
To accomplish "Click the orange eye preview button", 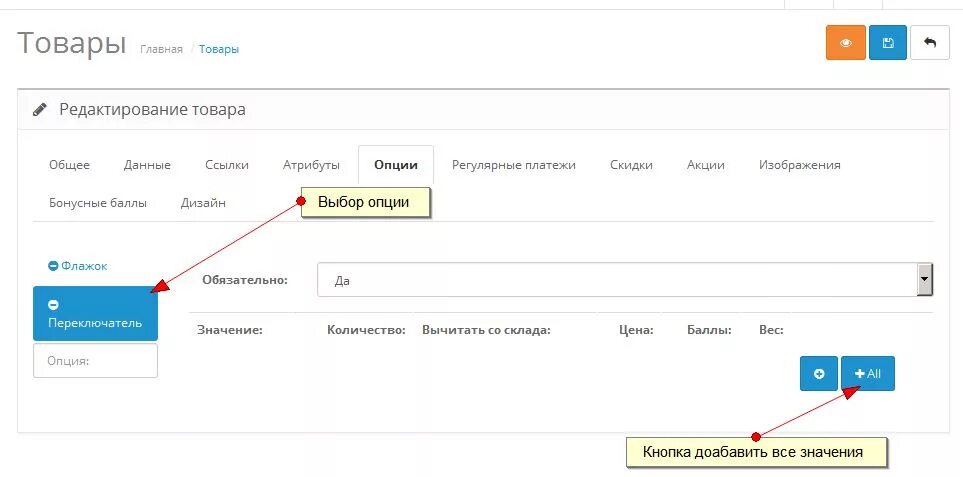I will pyautogui.click(x=845, y=43).
